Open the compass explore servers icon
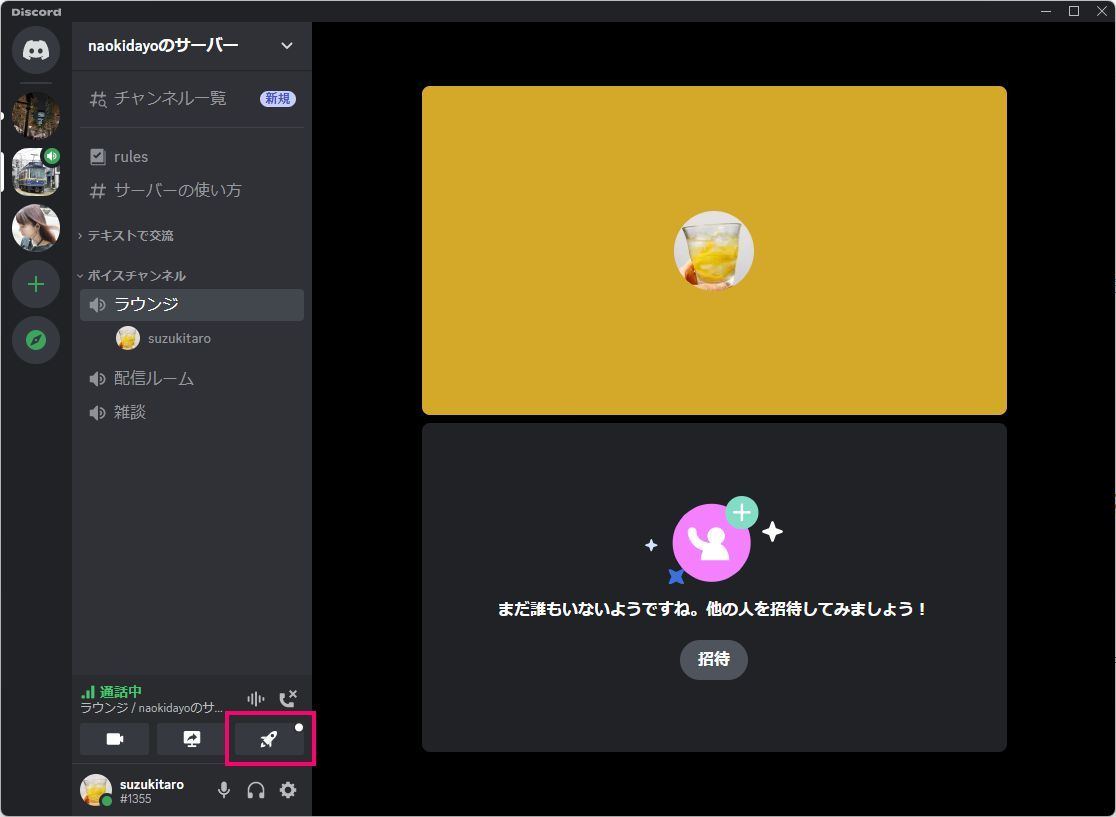1116x817 pixels. (x=36, y=340)
